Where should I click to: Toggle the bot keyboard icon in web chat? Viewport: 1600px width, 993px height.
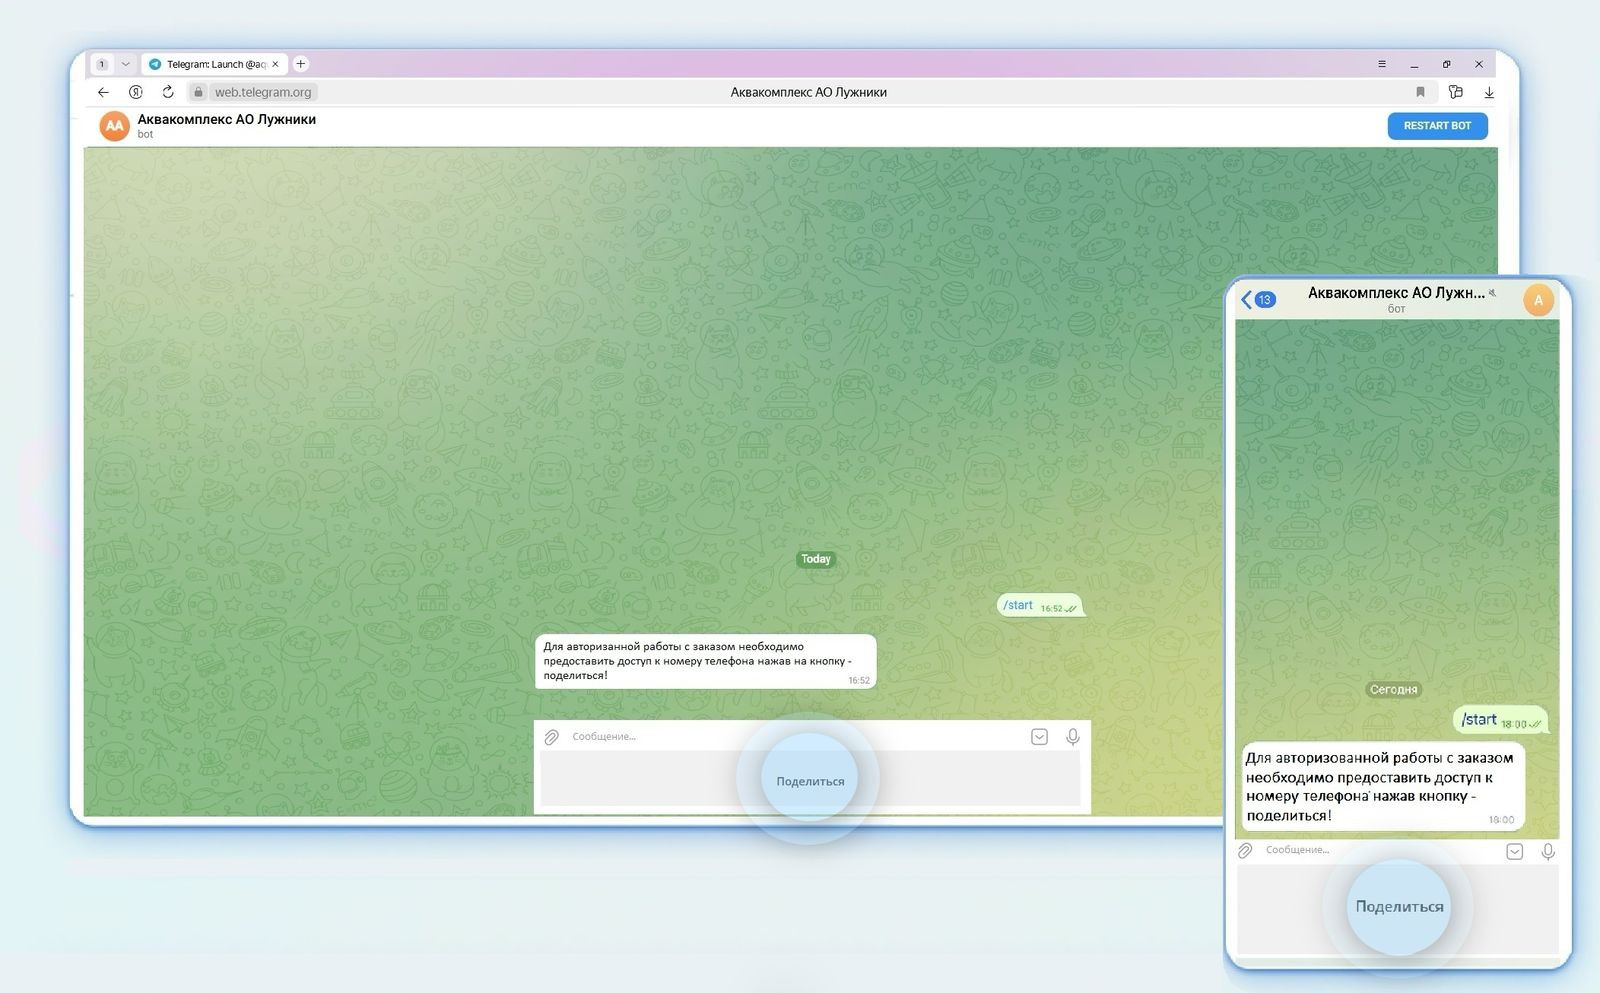pos(1039,737)
